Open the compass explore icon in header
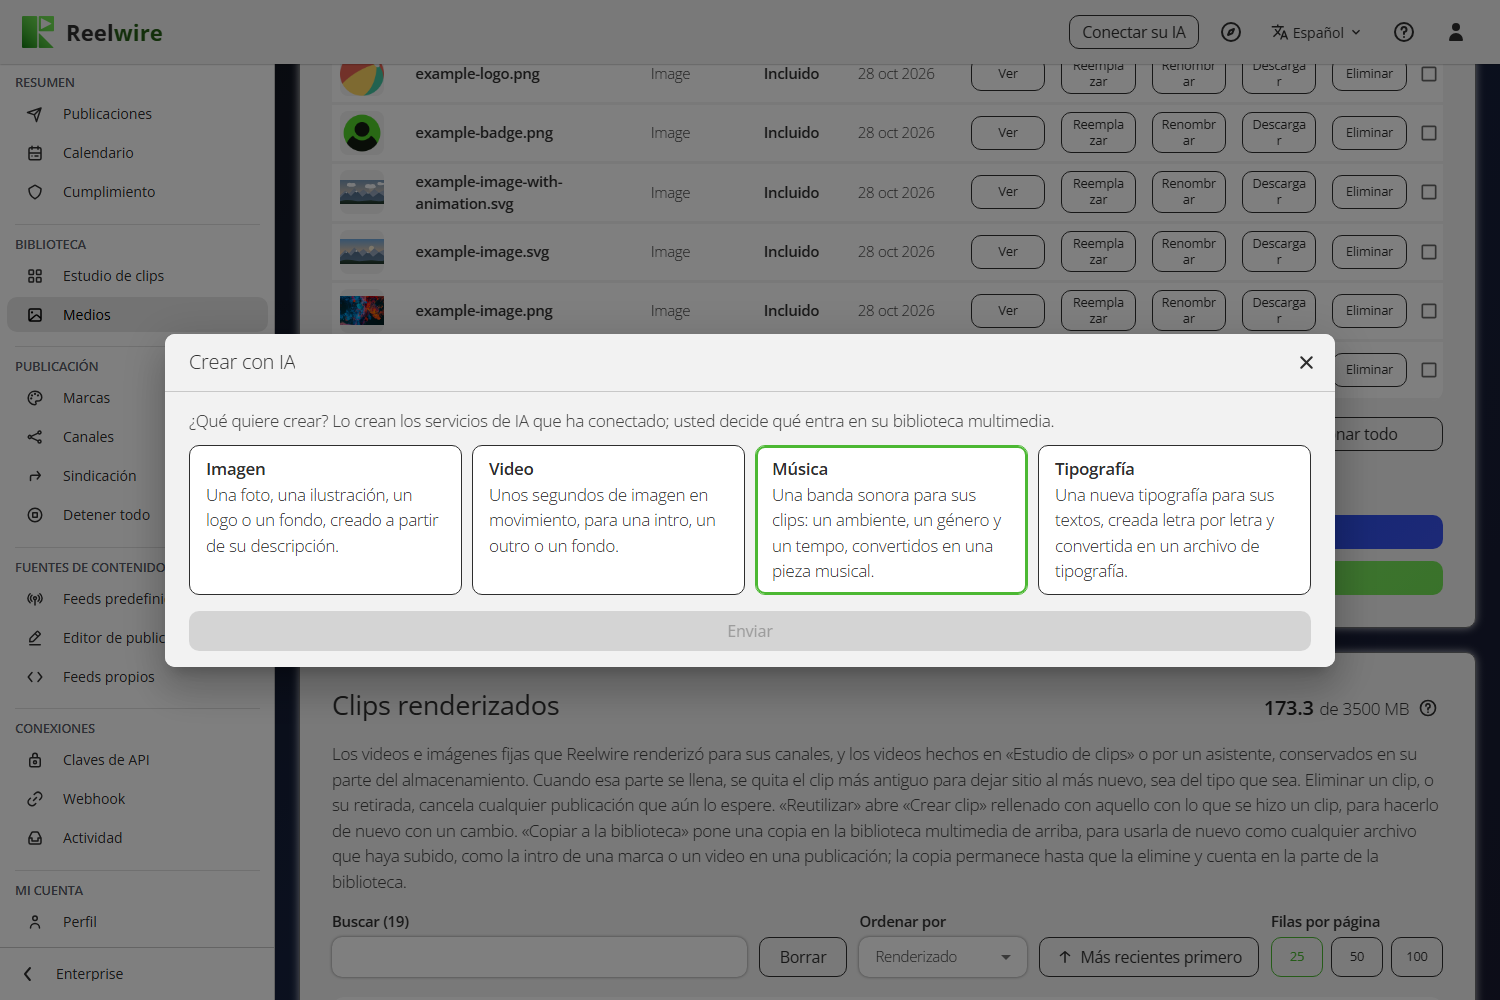 (x=1231, y=32)
